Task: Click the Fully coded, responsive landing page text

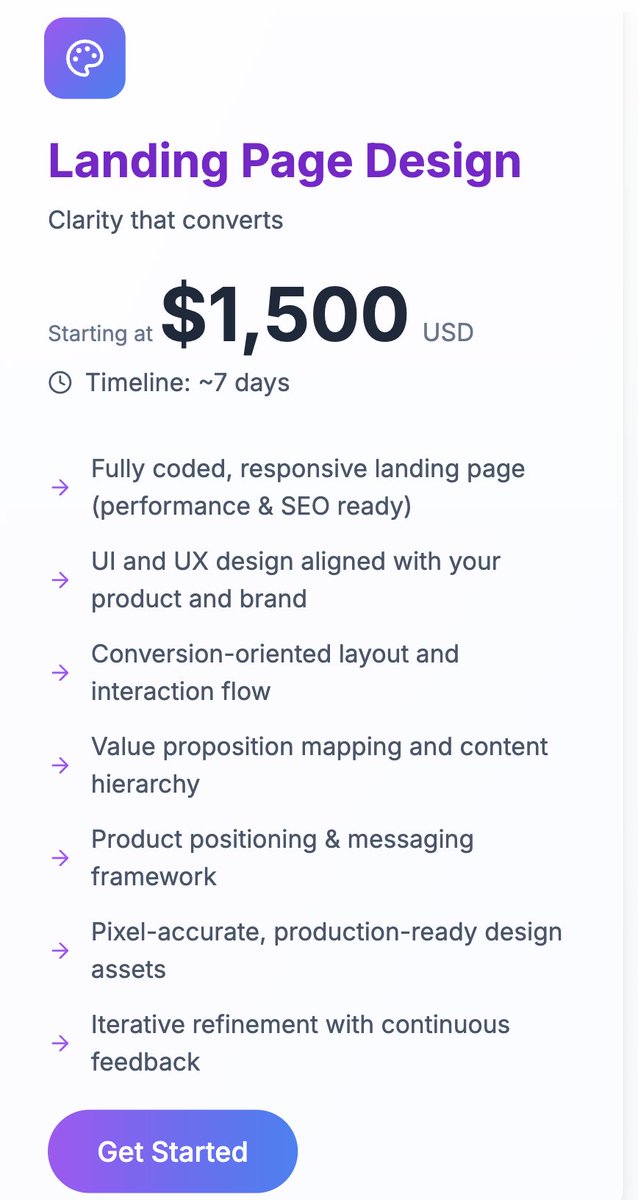Action: [308, 487]
